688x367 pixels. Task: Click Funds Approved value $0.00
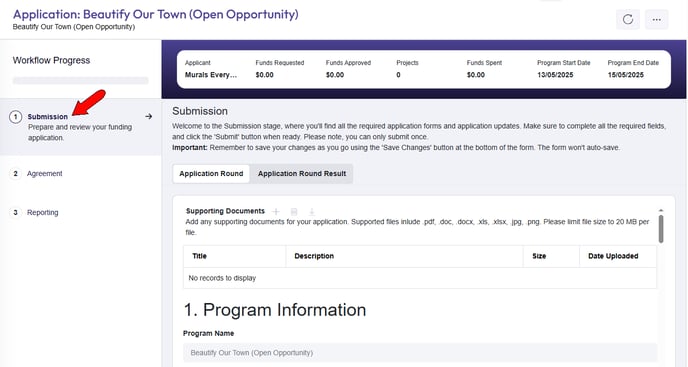tap(335, 75)
